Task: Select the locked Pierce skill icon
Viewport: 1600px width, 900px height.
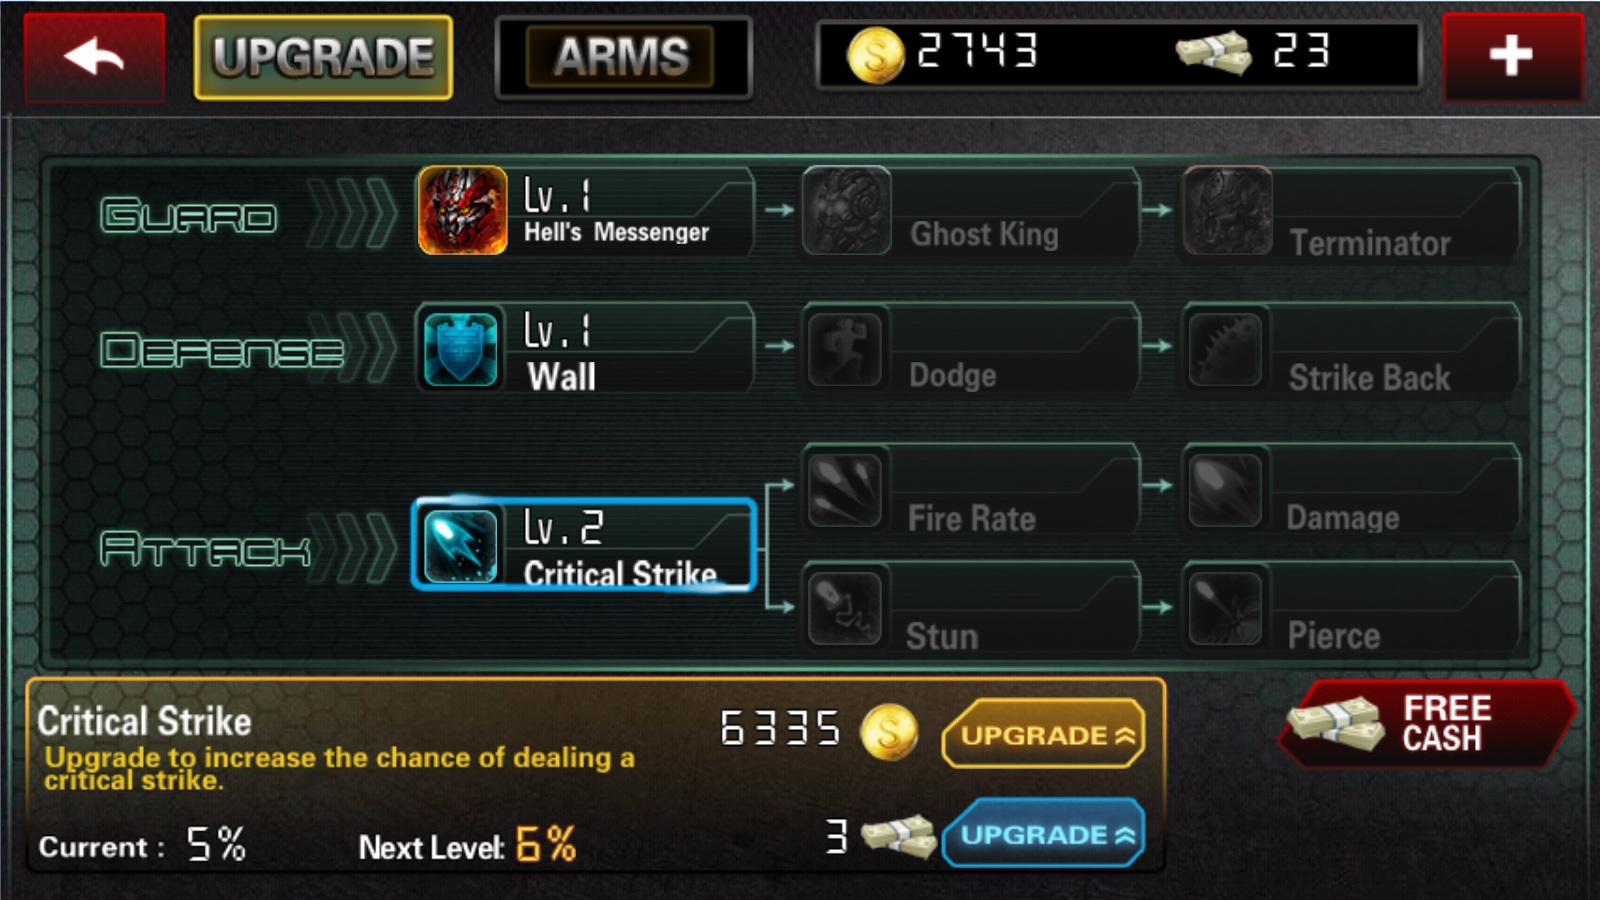Action: (x=1225, y=608)
